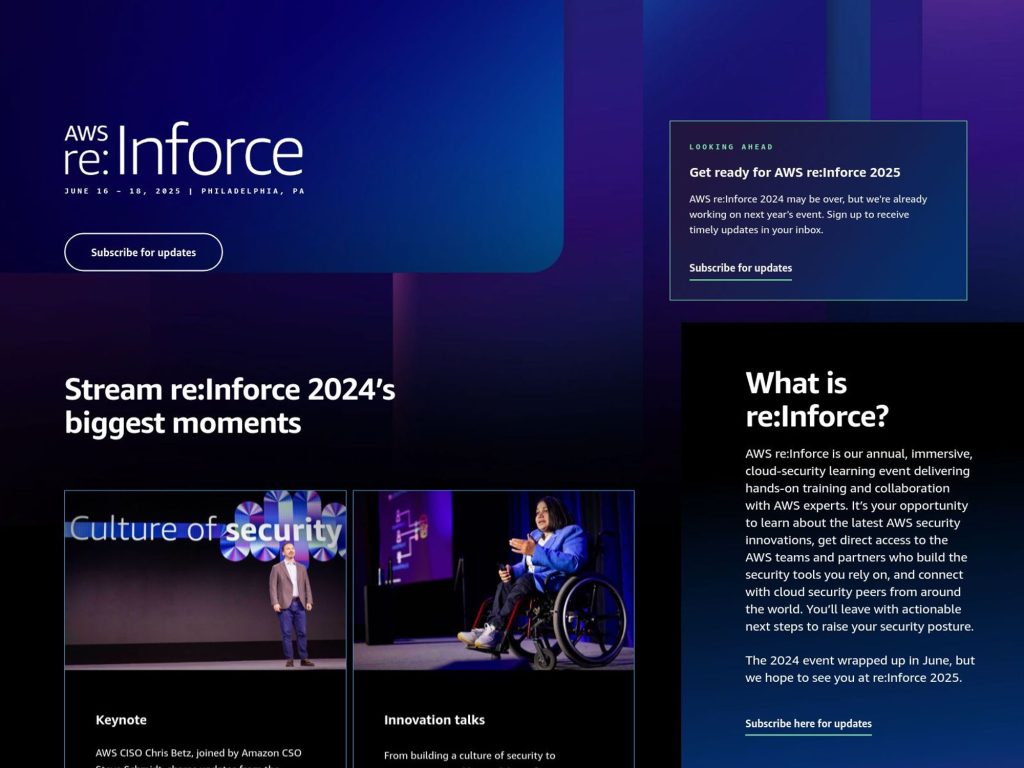1024x768 pixels.
Task: Click the Get ready for AWS re:Inforce 2025 heading
Action: (794, 172)
